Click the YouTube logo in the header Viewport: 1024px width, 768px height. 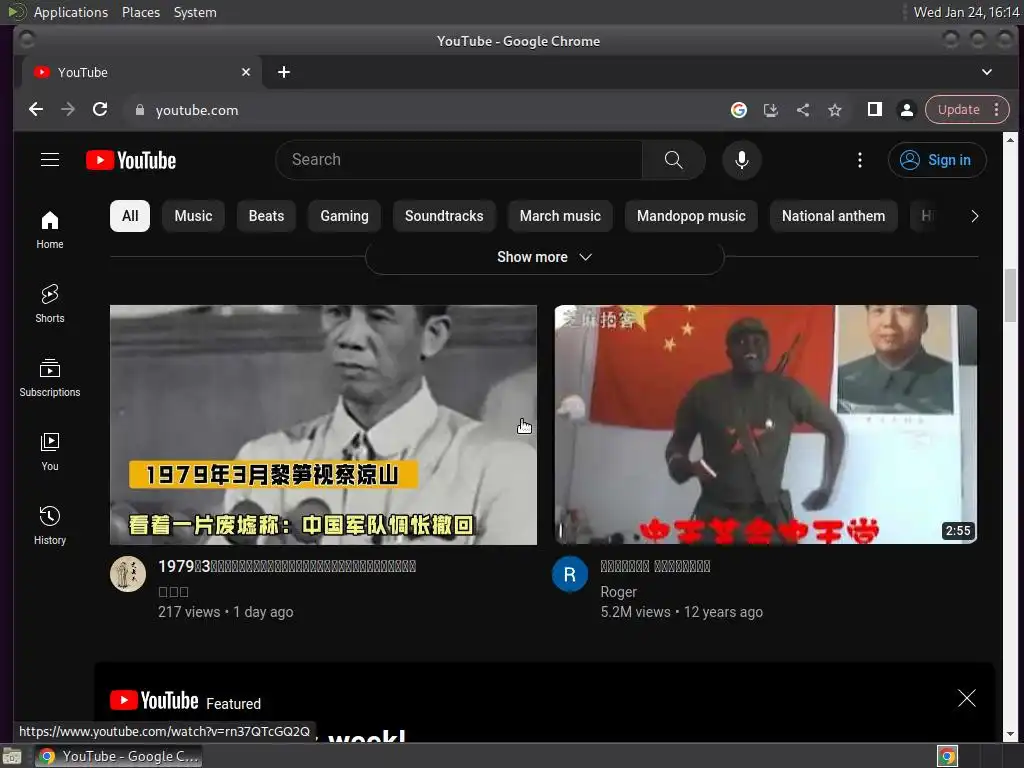[131, 160]
